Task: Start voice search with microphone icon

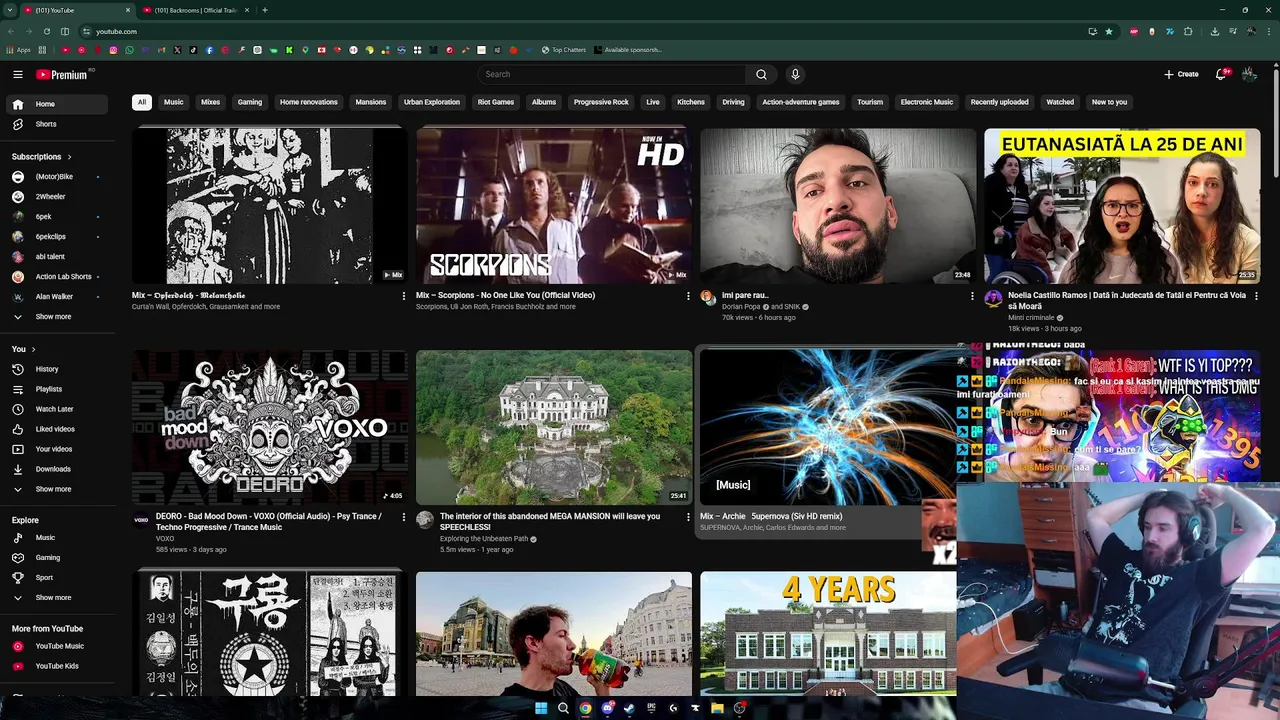Action: tap(795, 74)
